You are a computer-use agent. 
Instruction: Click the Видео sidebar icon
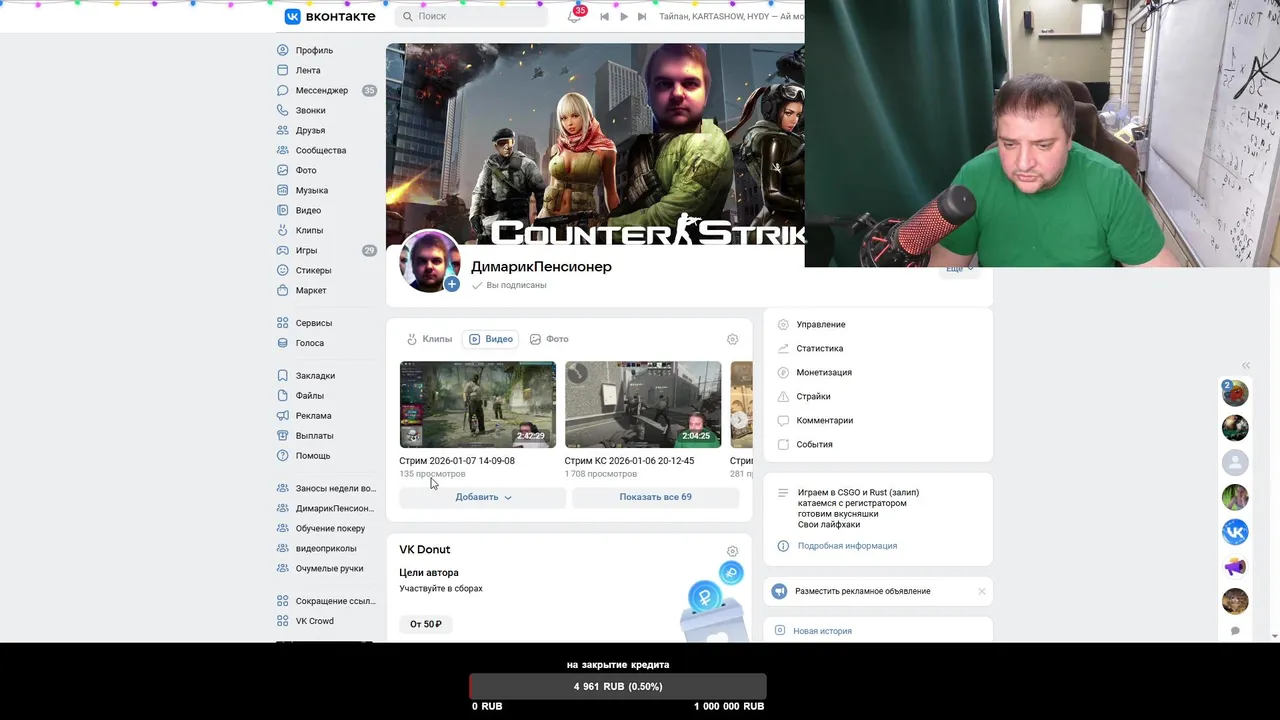(x=283, y=210)
